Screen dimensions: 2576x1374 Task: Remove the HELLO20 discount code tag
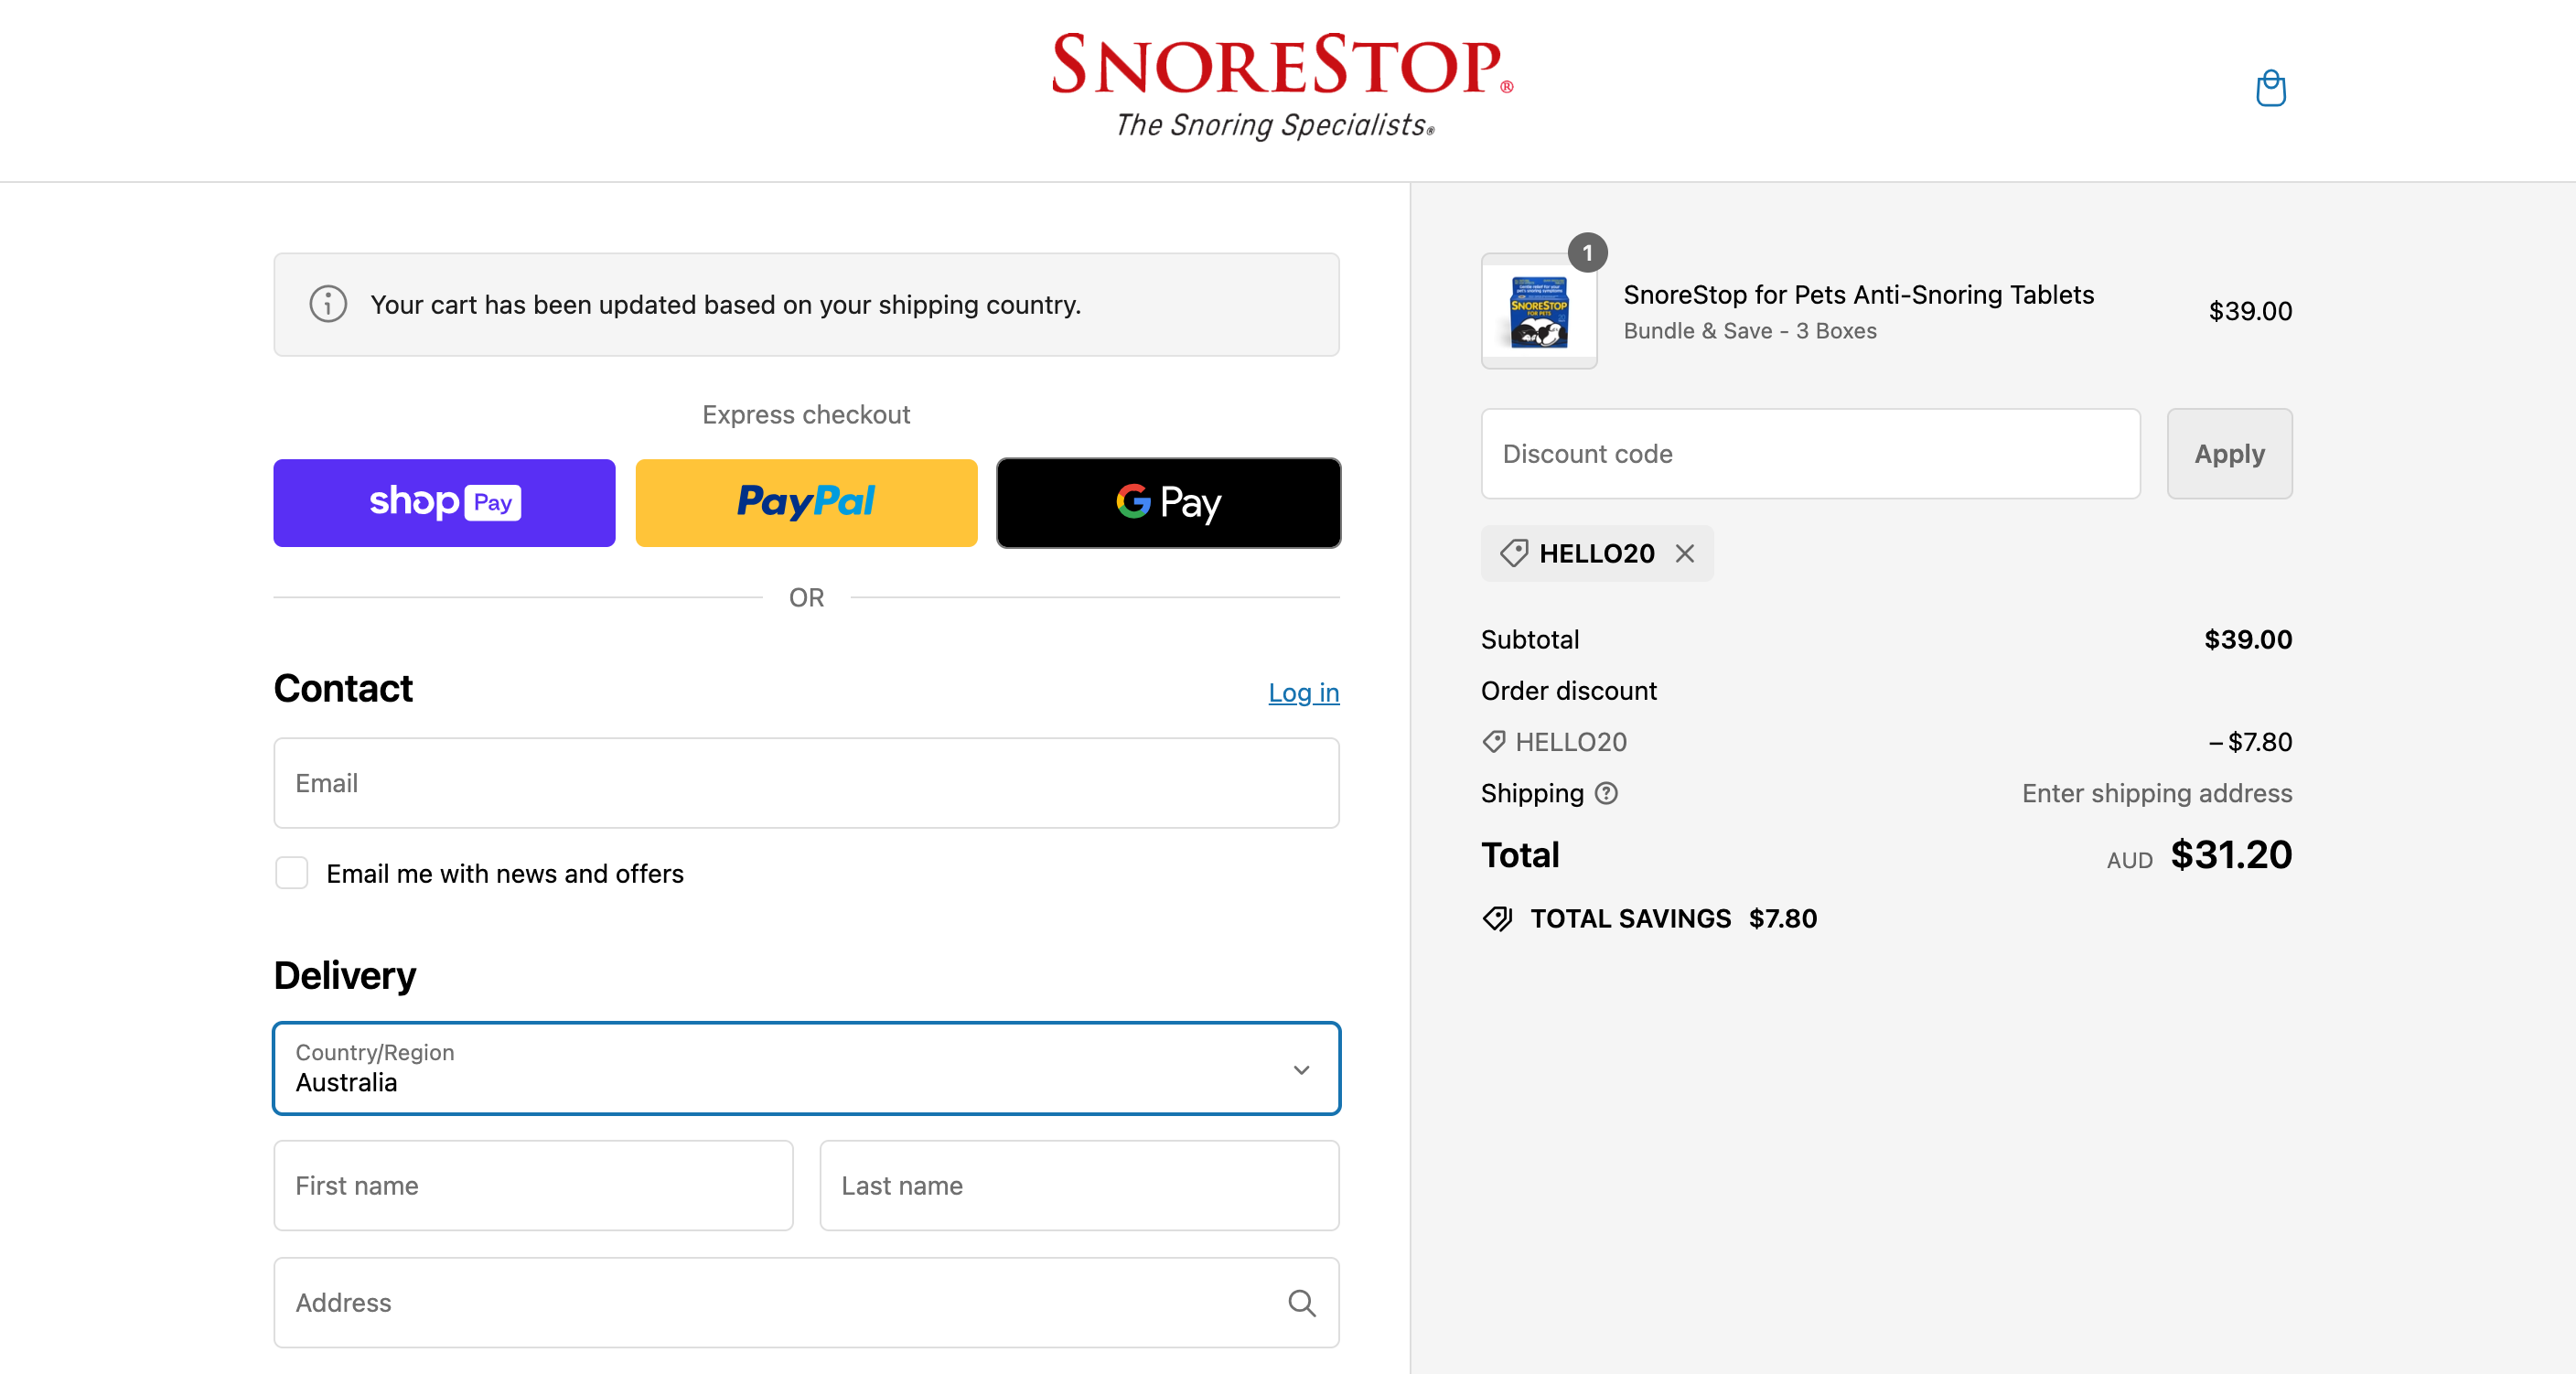point(1685,553)
